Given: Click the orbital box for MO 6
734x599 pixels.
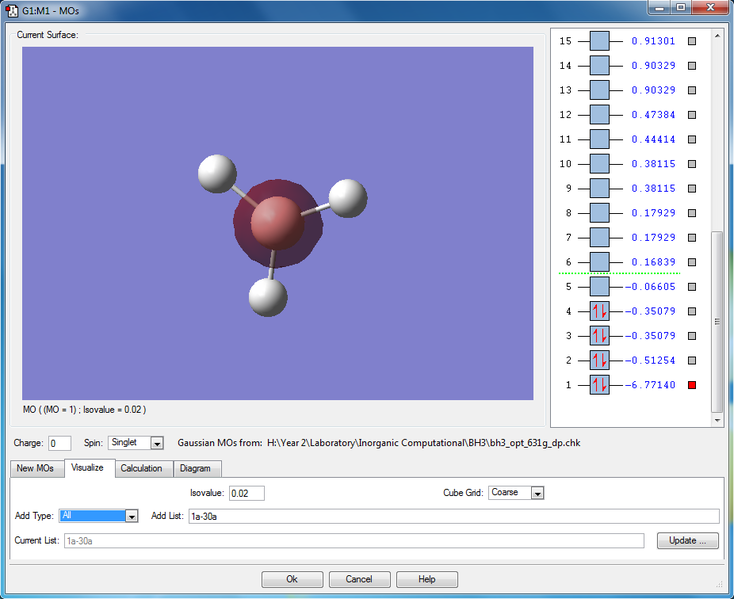Looking at the screenshot, I should 599,262.
